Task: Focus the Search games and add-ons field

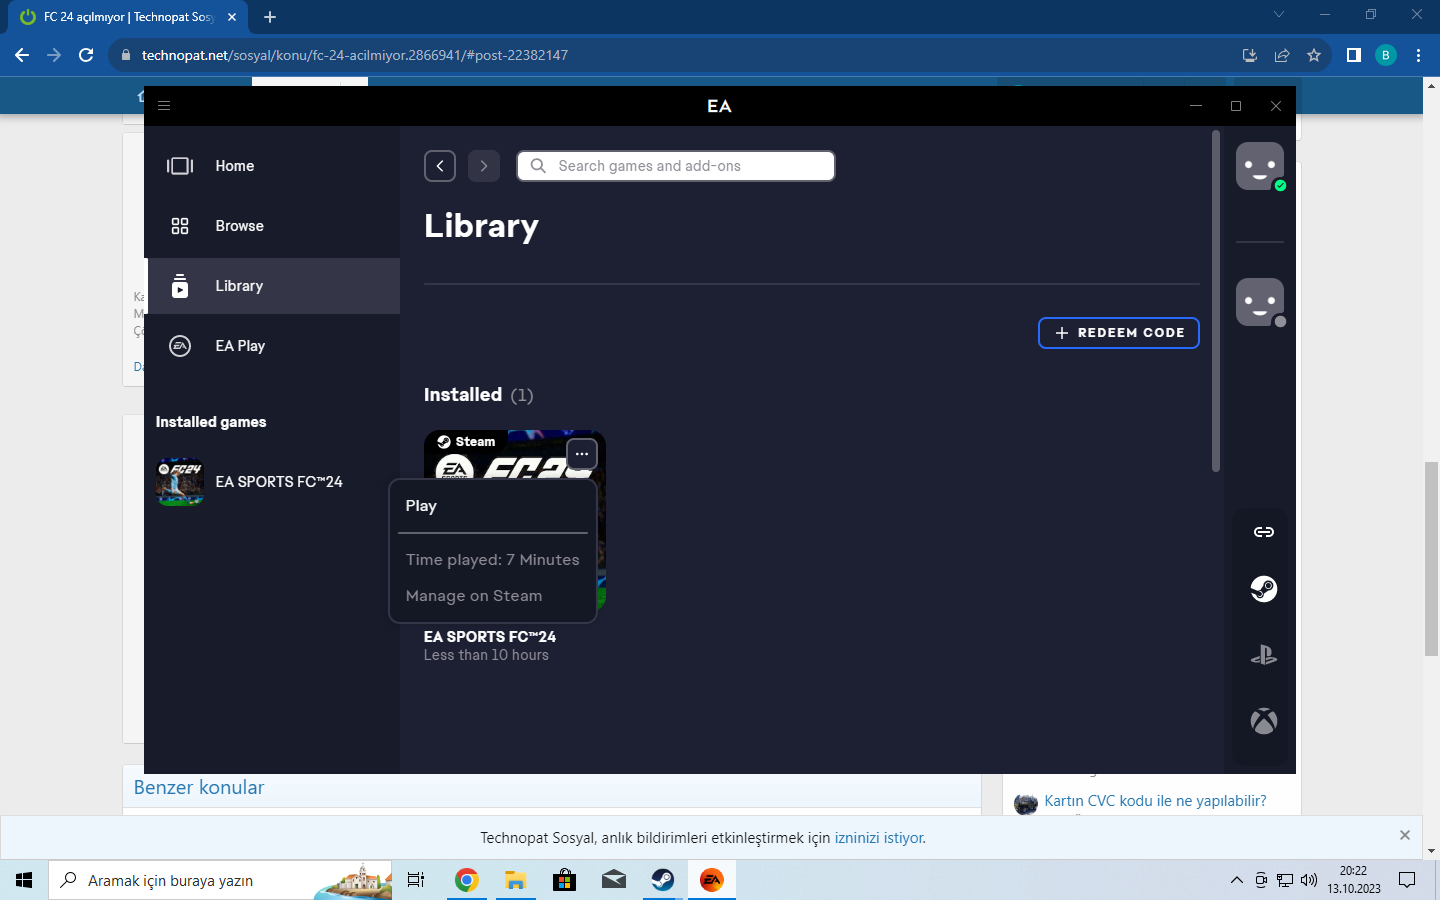Action: pos(676,166)
